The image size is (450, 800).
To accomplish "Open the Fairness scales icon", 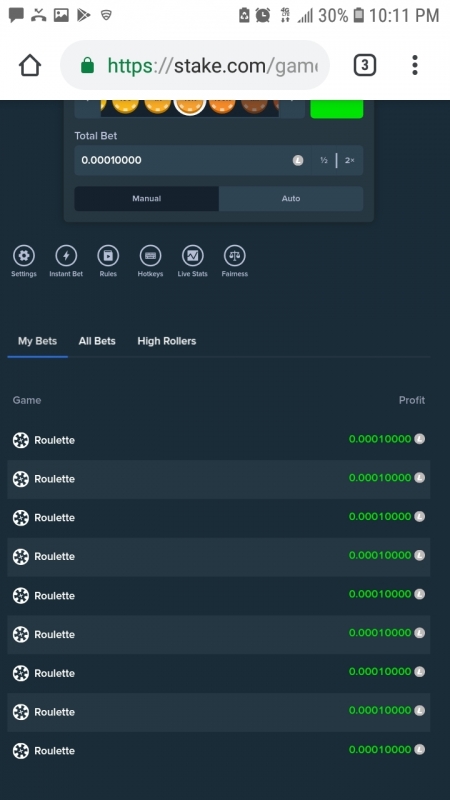I will point(235,256).
